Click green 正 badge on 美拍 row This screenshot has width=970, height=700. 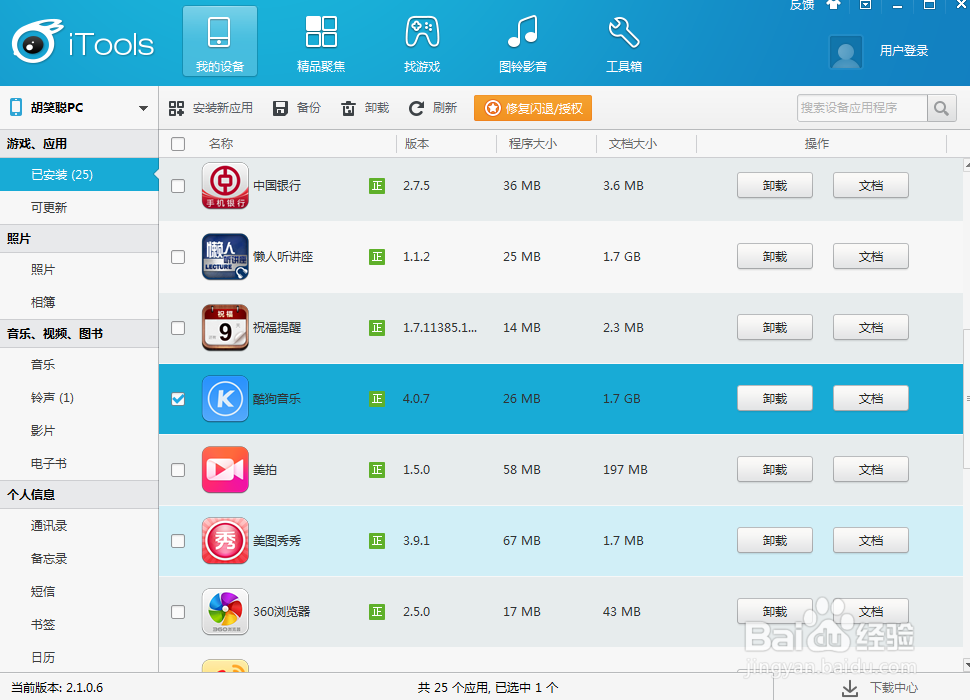coord(377,470)
